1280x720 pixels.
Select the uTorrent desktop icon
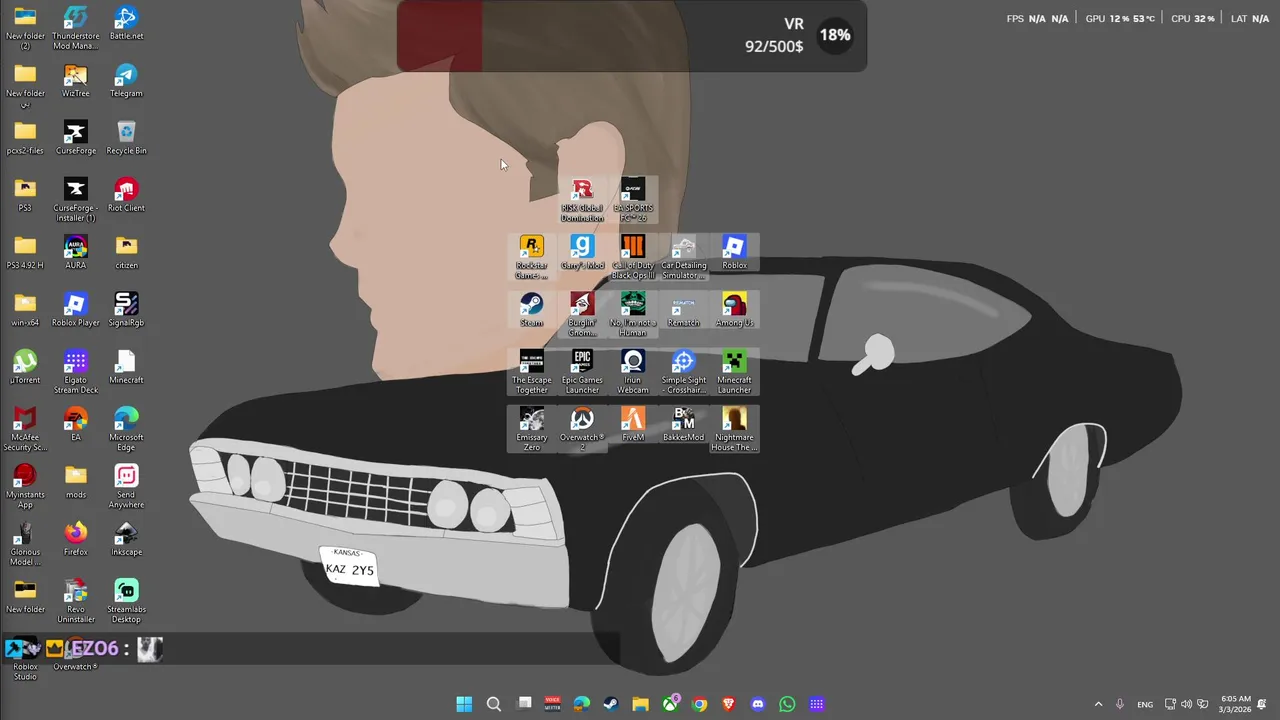coord(25,368)
